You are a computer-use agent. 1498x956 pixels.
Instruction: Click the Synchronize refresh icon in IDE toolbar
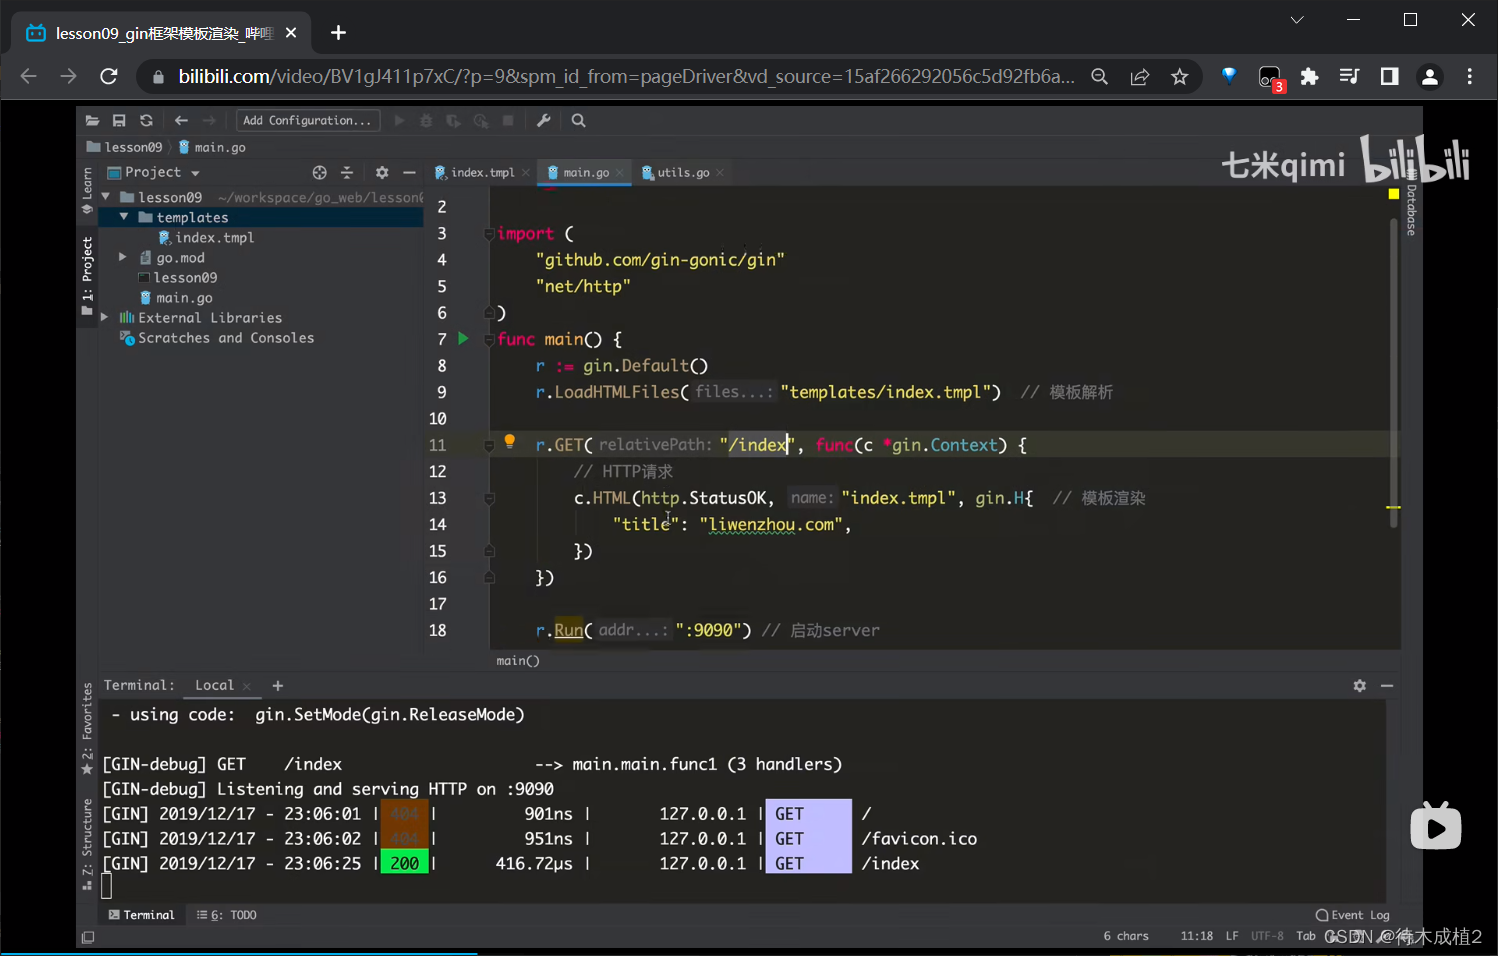click(x=146, y=121)
